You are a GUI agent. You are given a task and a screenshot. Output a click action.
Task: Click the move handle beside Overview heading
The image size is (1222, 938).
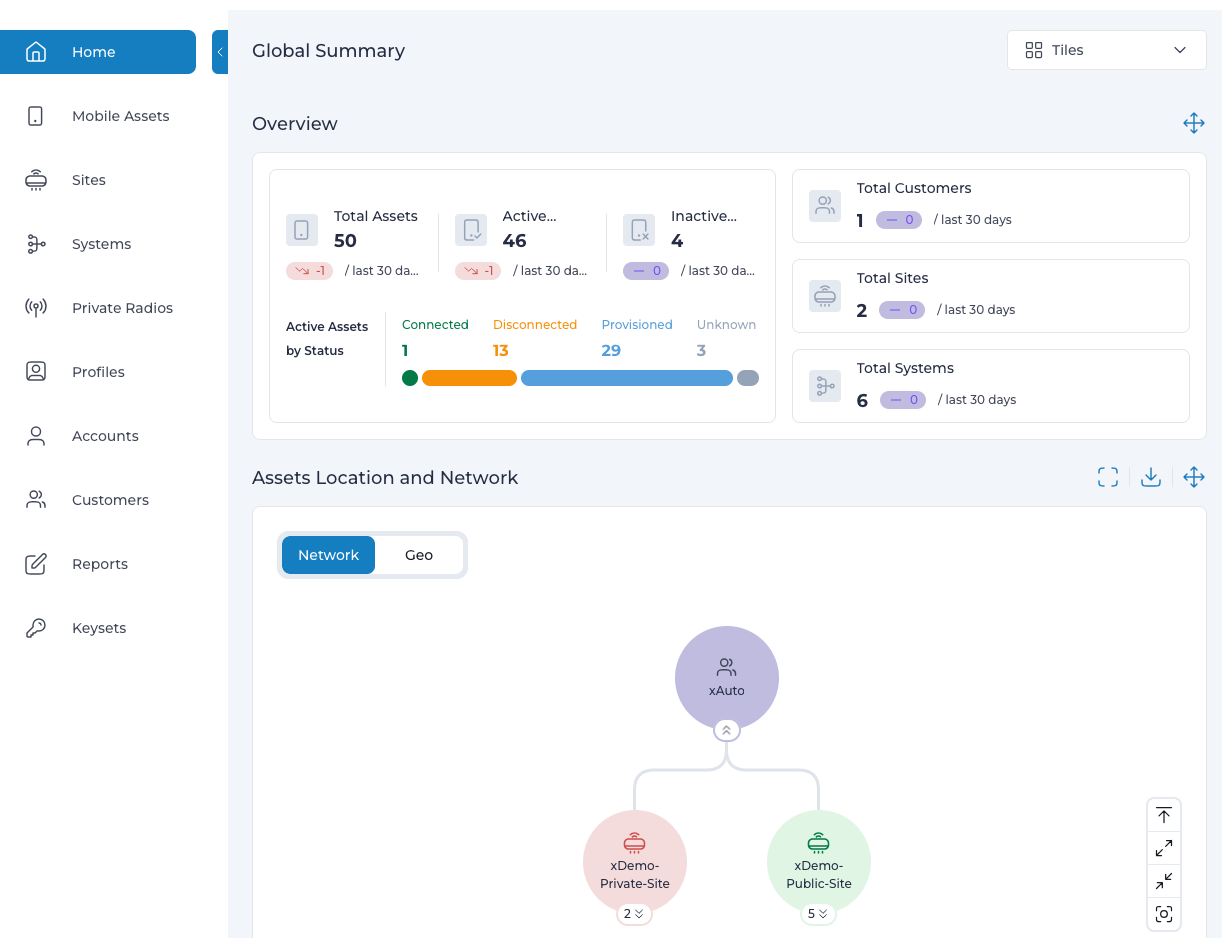click(x=1194, y=123)
